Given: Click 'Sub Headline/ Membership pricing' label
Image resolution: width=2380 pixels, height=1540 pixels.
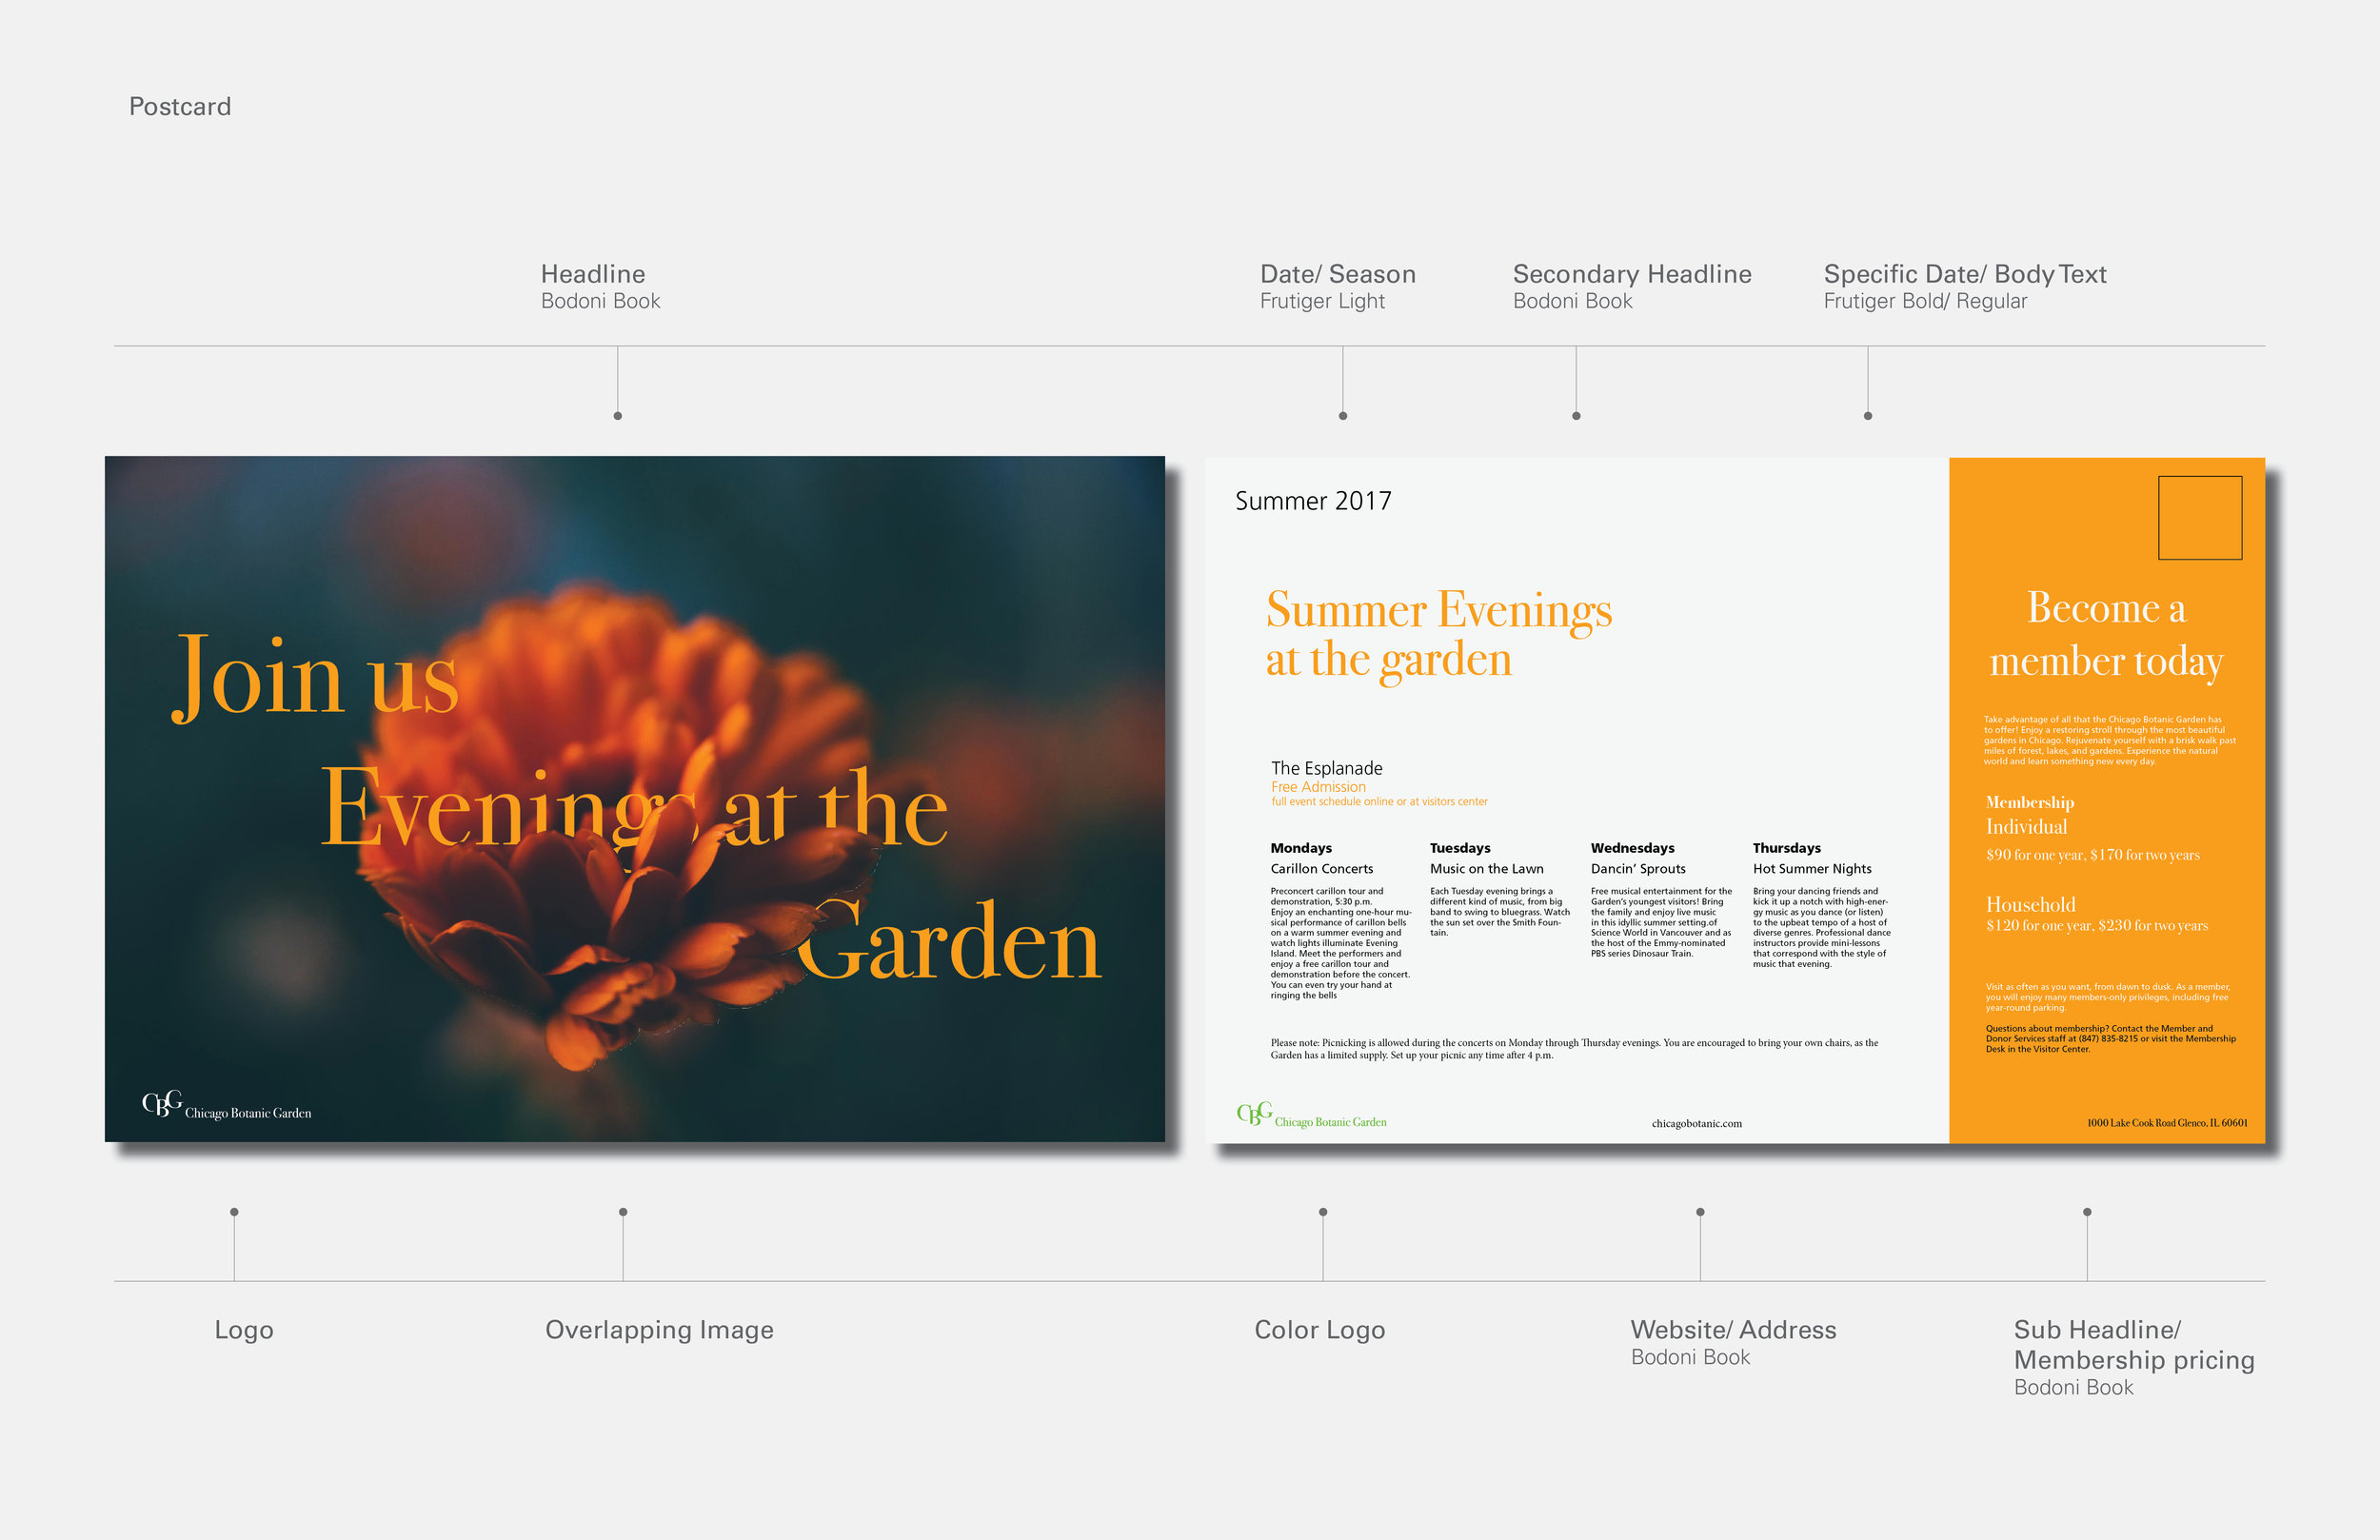Looking at the screenshot, I should (2134, 1345).
